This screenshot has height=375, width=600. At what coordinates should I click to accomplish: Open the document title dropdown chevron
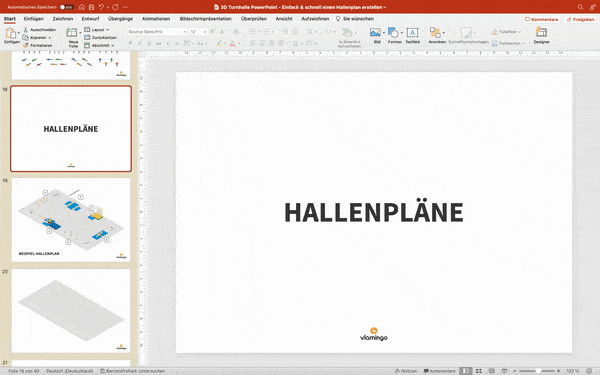(x=385, y=7)
